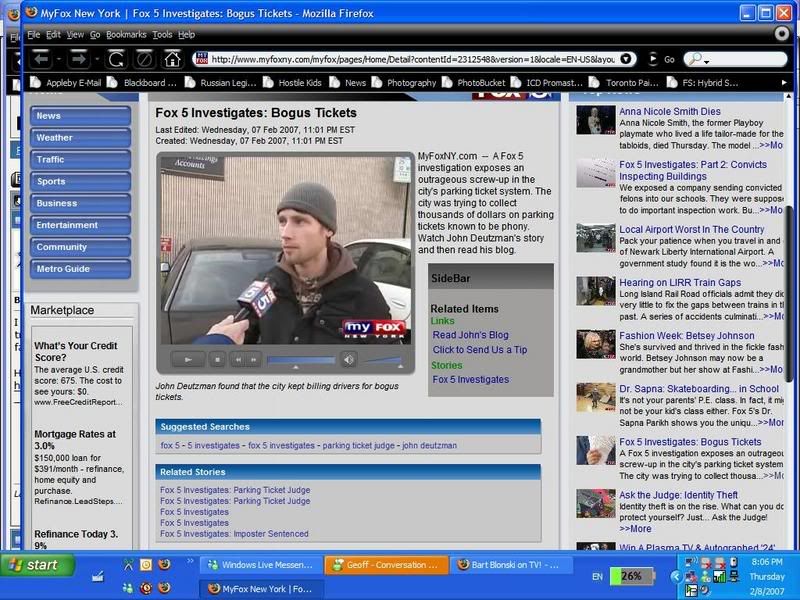This screenshot has height=600, width=800.
Task: Rewind the video
Action: click(238, 360)
